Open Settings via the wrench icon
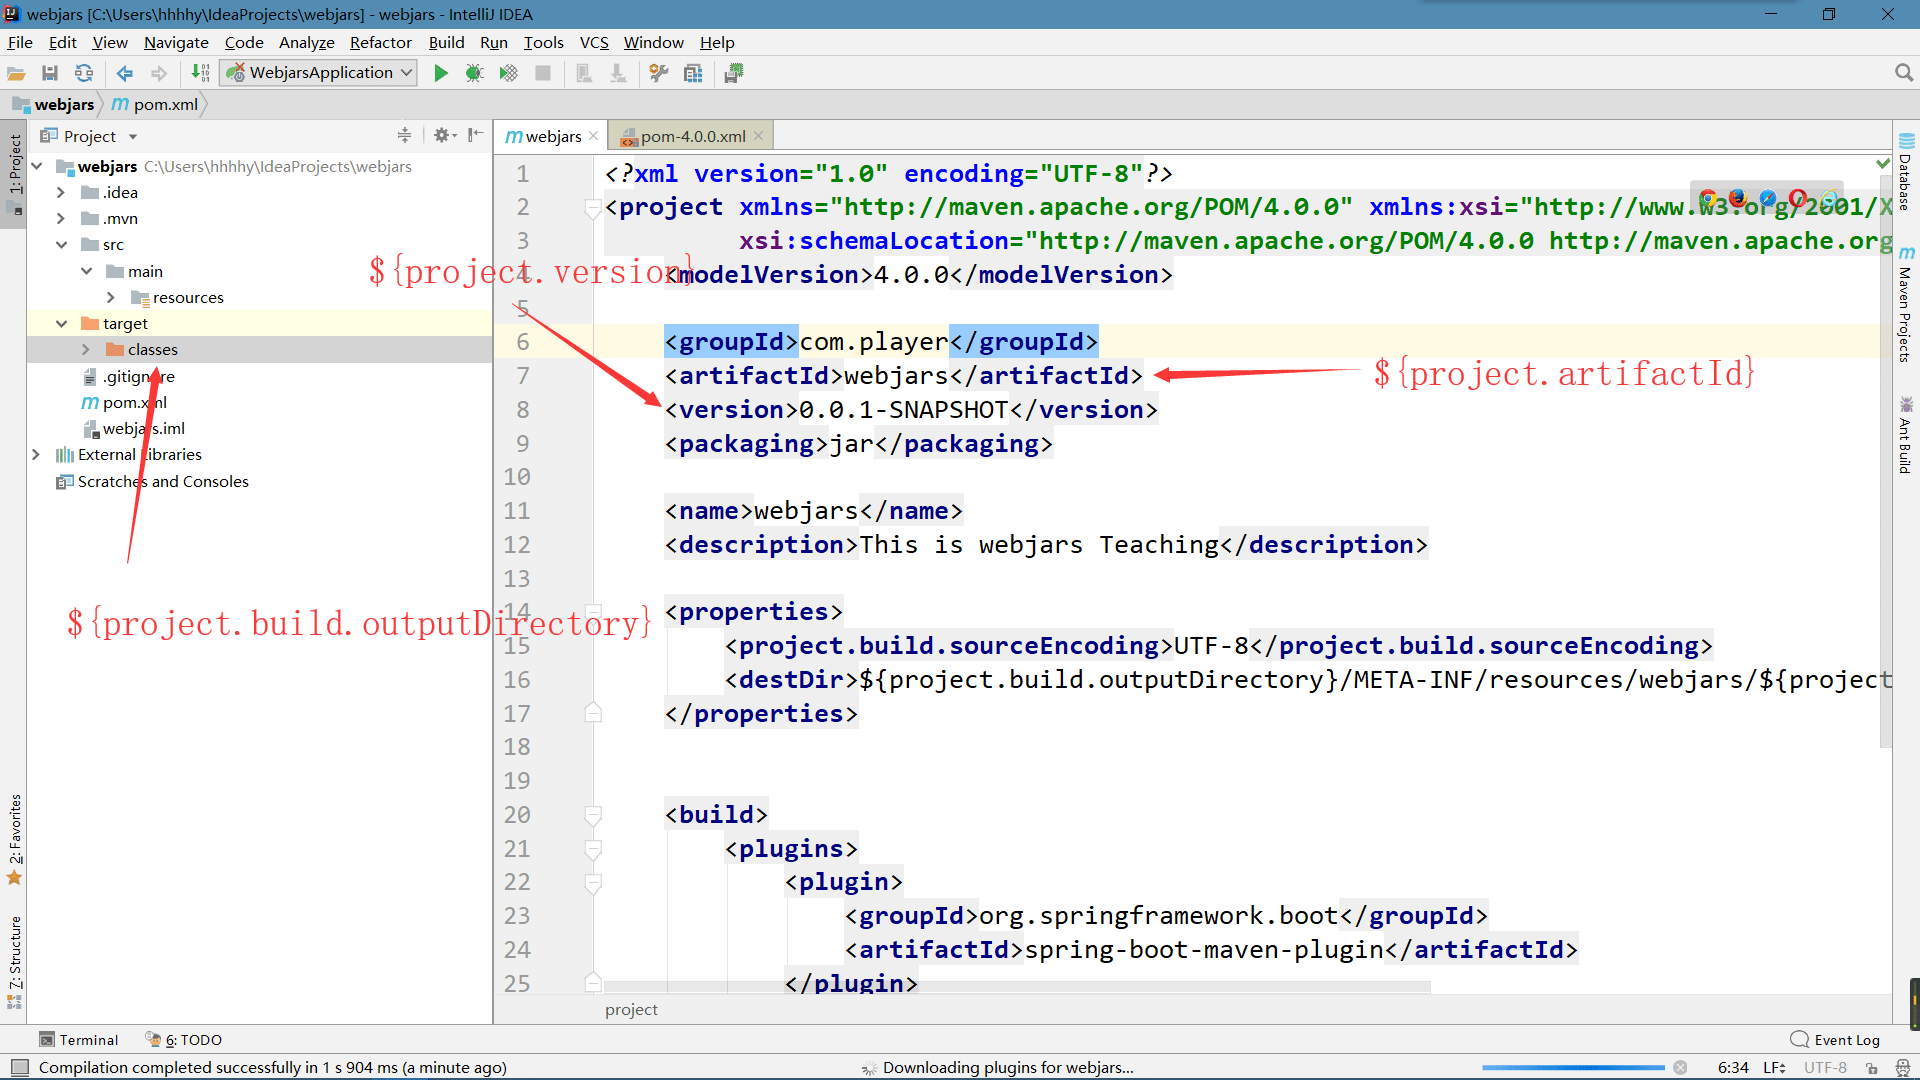Image resolution: width=1920 pixels, height=1080 pixels. pos(658,72)
